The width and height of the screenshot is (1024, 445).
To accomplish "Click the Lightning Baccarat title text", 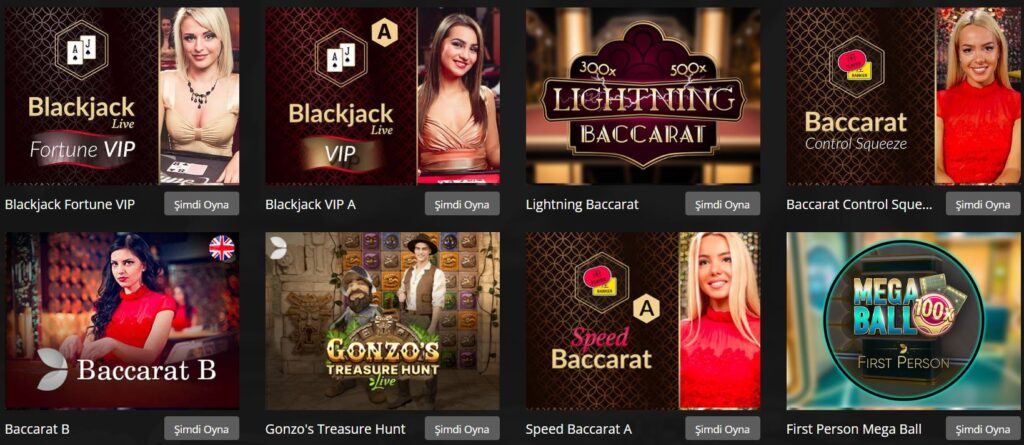I will click(x=582, y=205).
